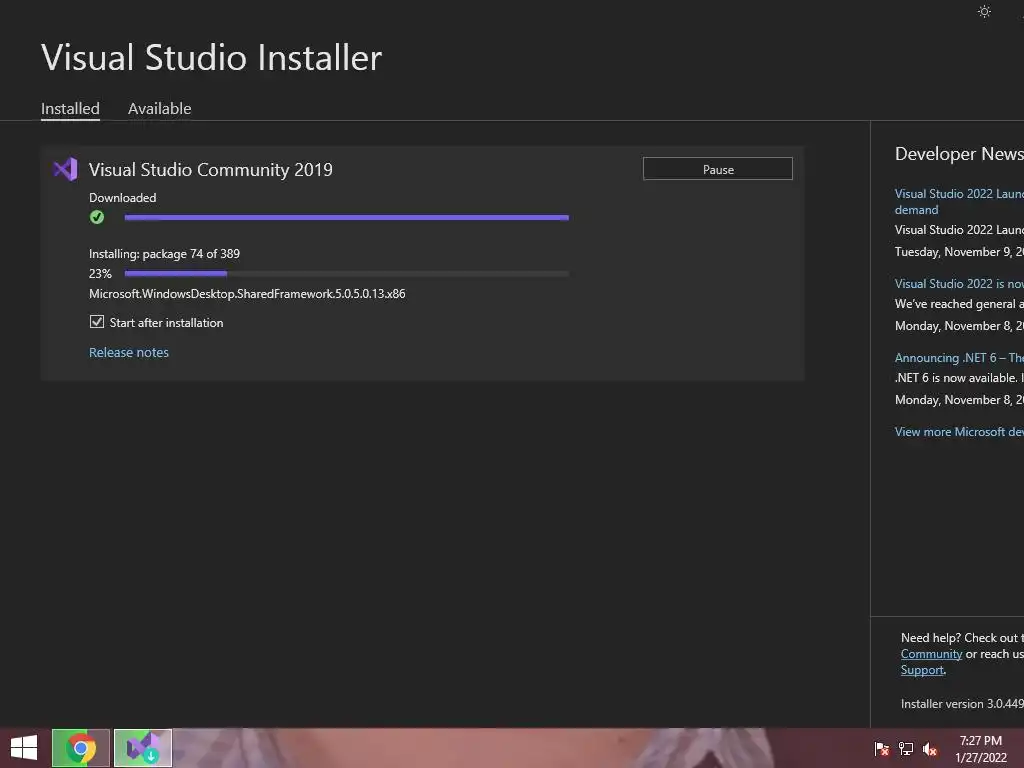This screenshot has height=768, width=1024.
Task: Click the green Downloaded checkmark icon
Action: click(97, 217)
